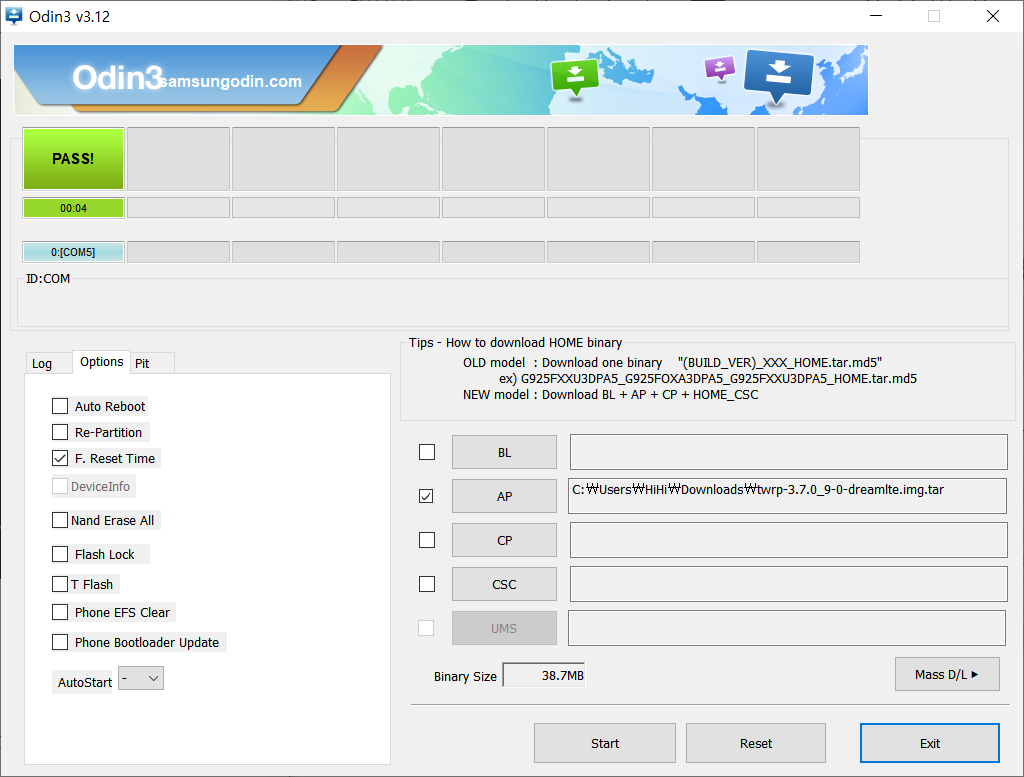This screenshot has width=1024, height=777.
Task: Enable Phone Bootloader Update checkbox
Action: [60, 642]
